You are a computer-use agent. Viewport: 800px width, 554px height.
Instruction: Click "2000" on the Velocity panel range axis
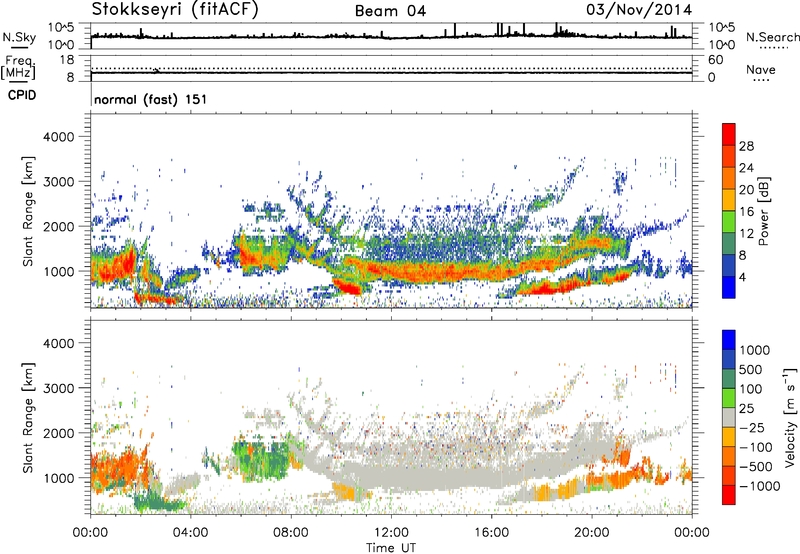(x=58, y=433)
